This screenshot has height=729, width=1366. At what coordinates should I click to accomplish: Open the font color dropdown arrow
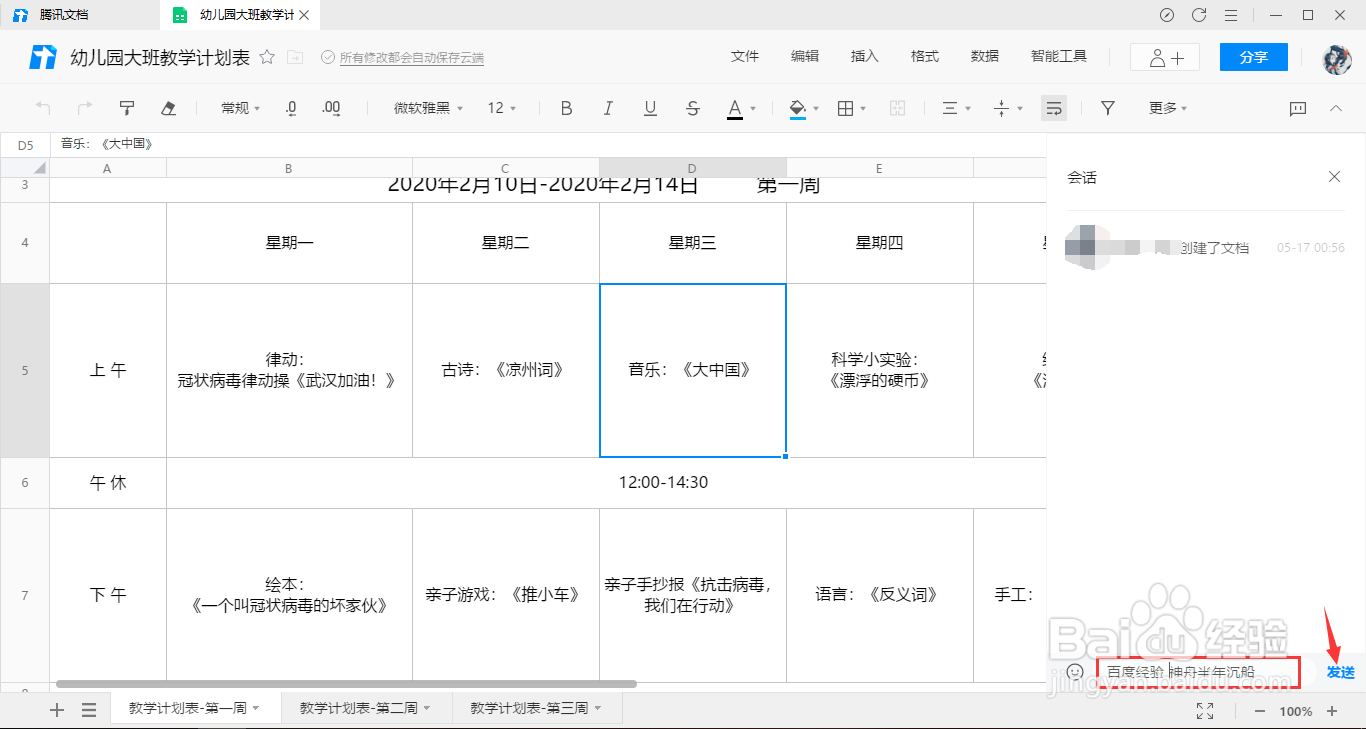[753, 109]
